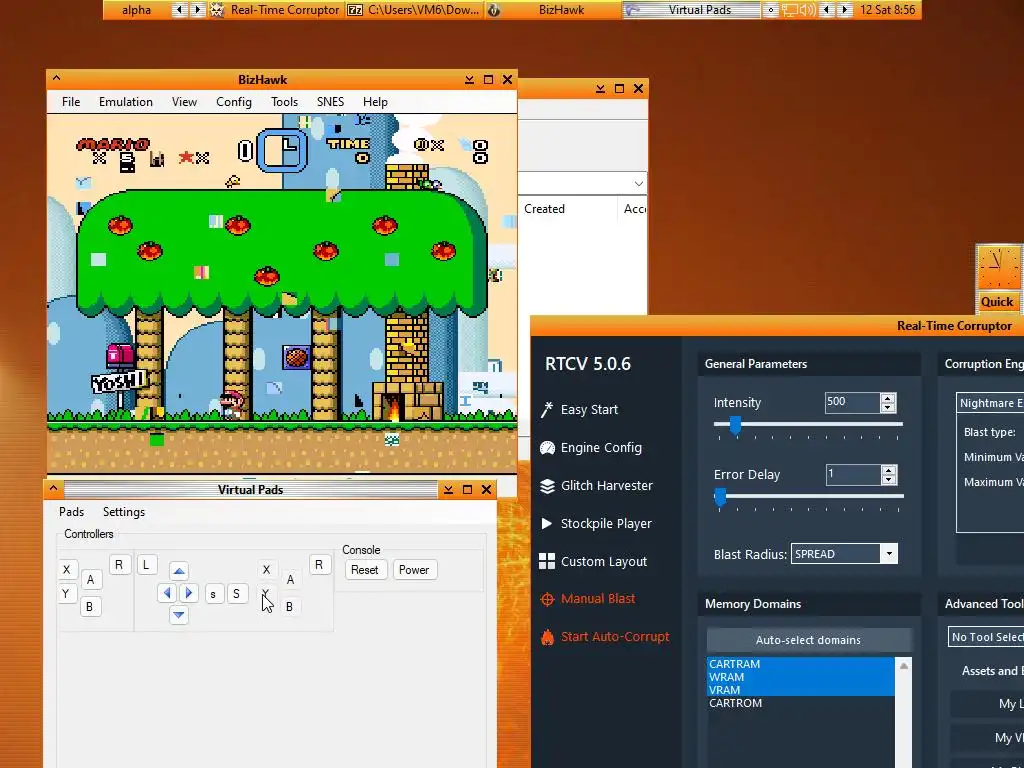
Task: Click the Error Delay value field
Action: pyautogui.click(x=853, y=474)
